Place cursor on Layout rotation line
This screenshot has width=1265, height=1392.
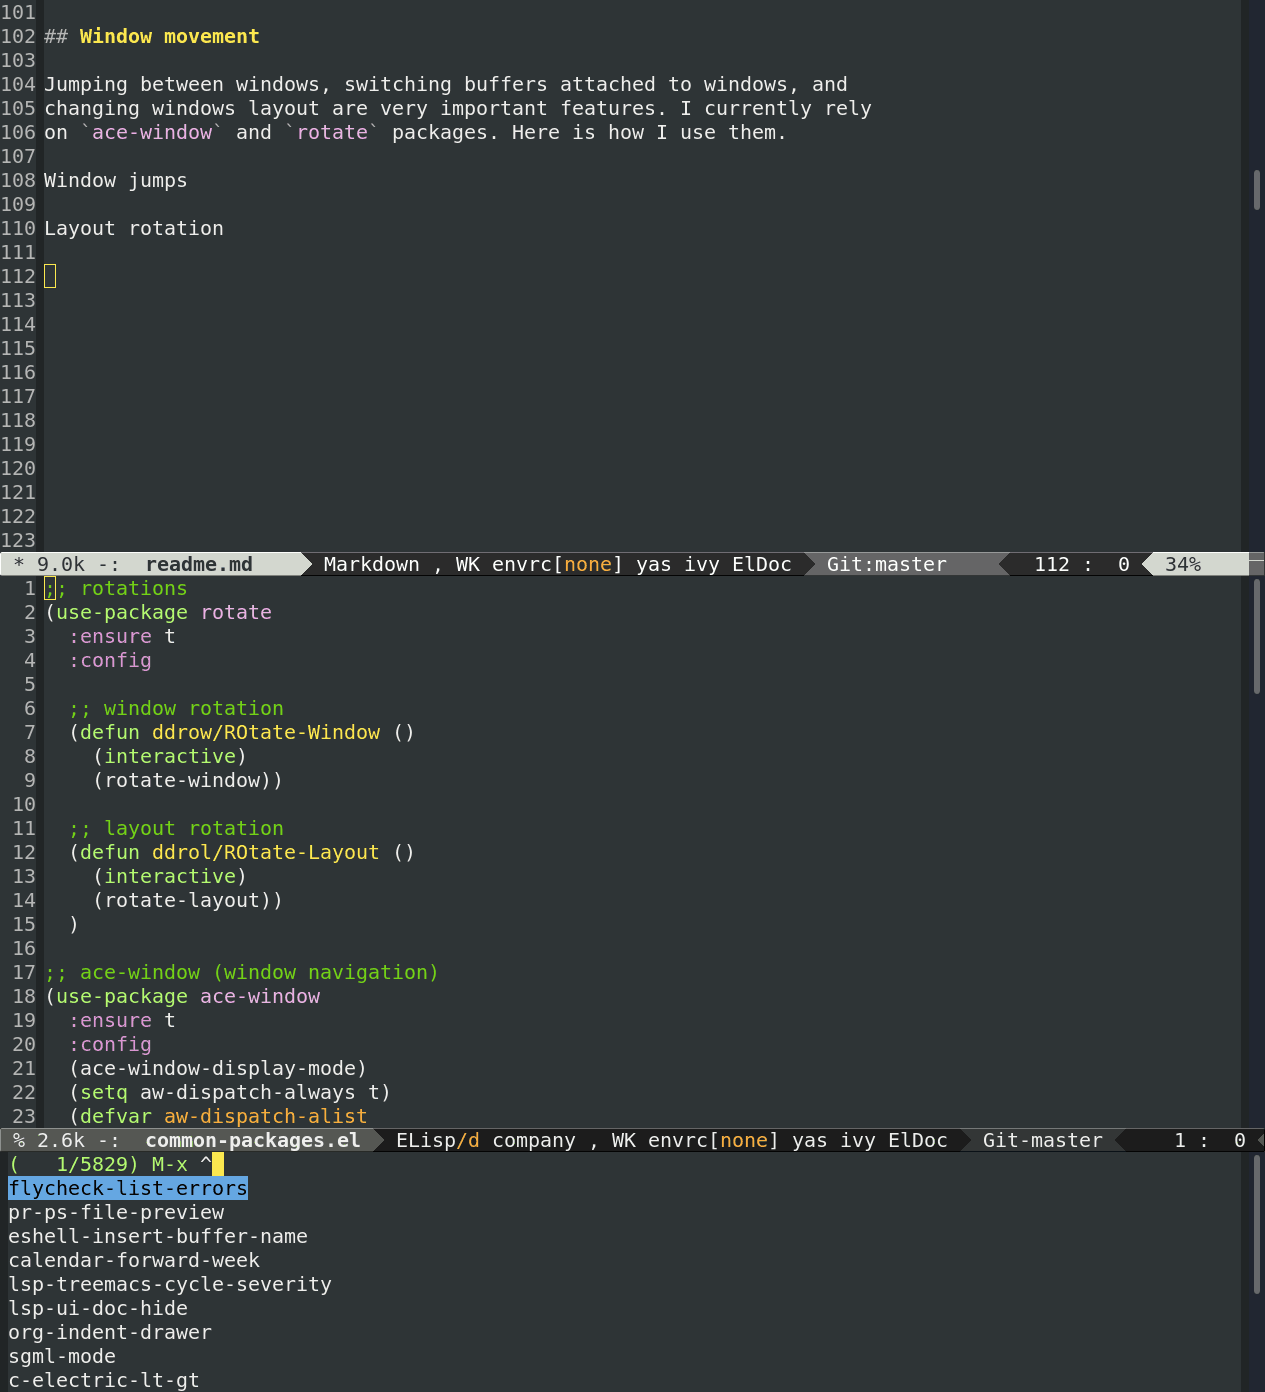coord(134,228)
